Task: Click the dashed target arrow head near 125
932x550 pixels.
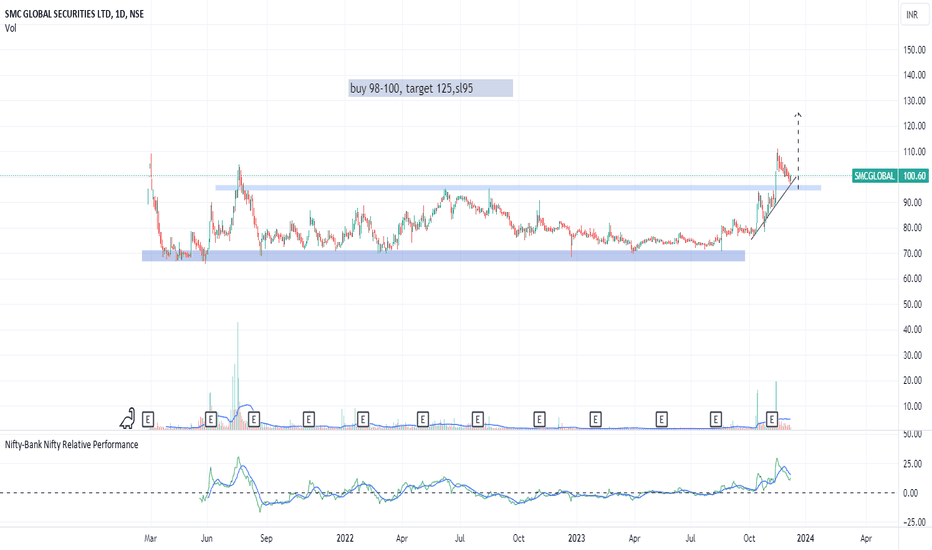Action: [798, 114]
